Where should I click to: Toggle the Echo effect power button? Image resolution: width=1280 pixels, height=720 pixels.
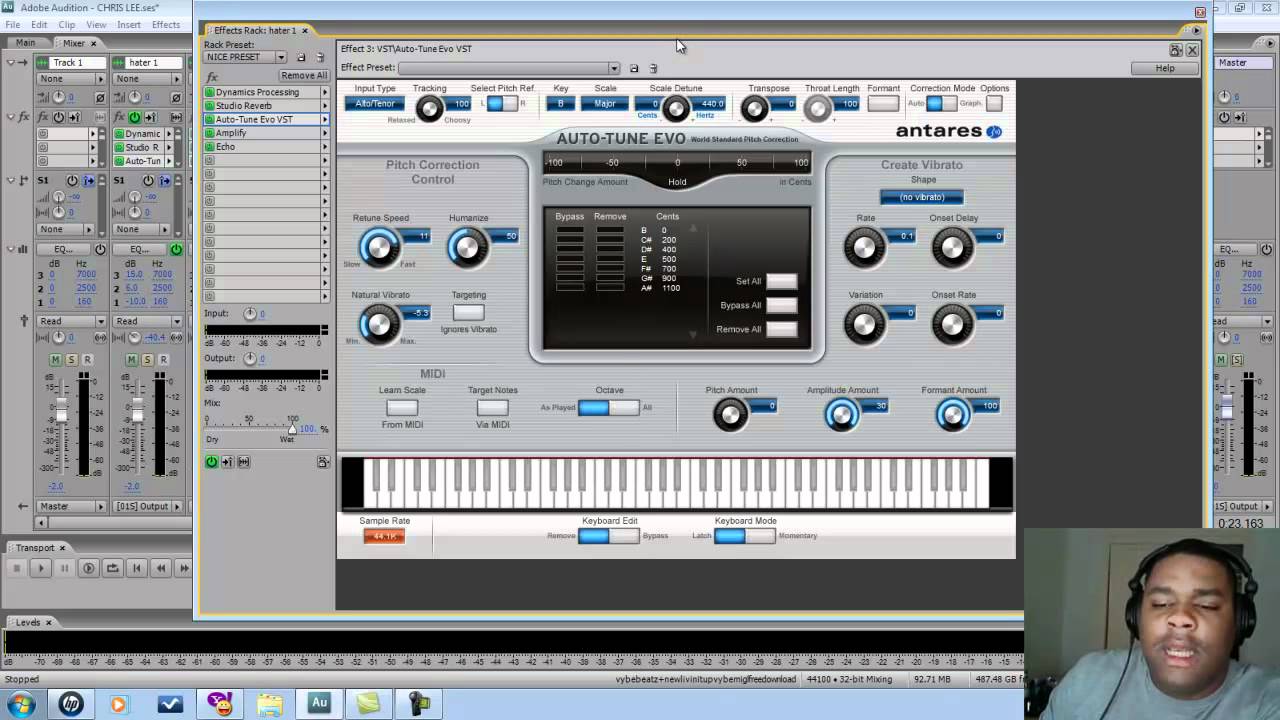pos(210,147)
